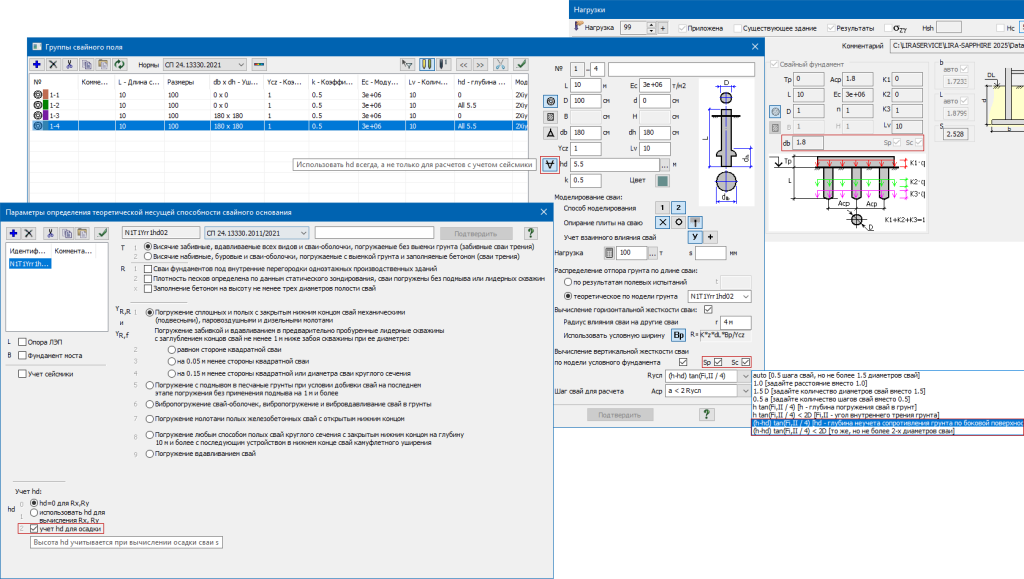
Task: Click the filter cursor icon in pile groups toolbar
Action: click(x=407, y=64)
